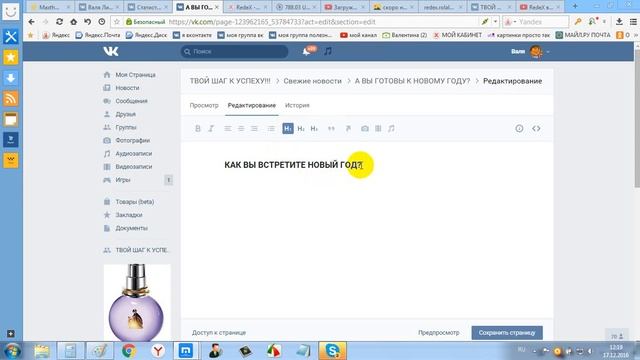Click А ВЫ ГОТОВЫ К НОВОМУ ГОДУ? breadcrumb

click(x=412, y=81)
